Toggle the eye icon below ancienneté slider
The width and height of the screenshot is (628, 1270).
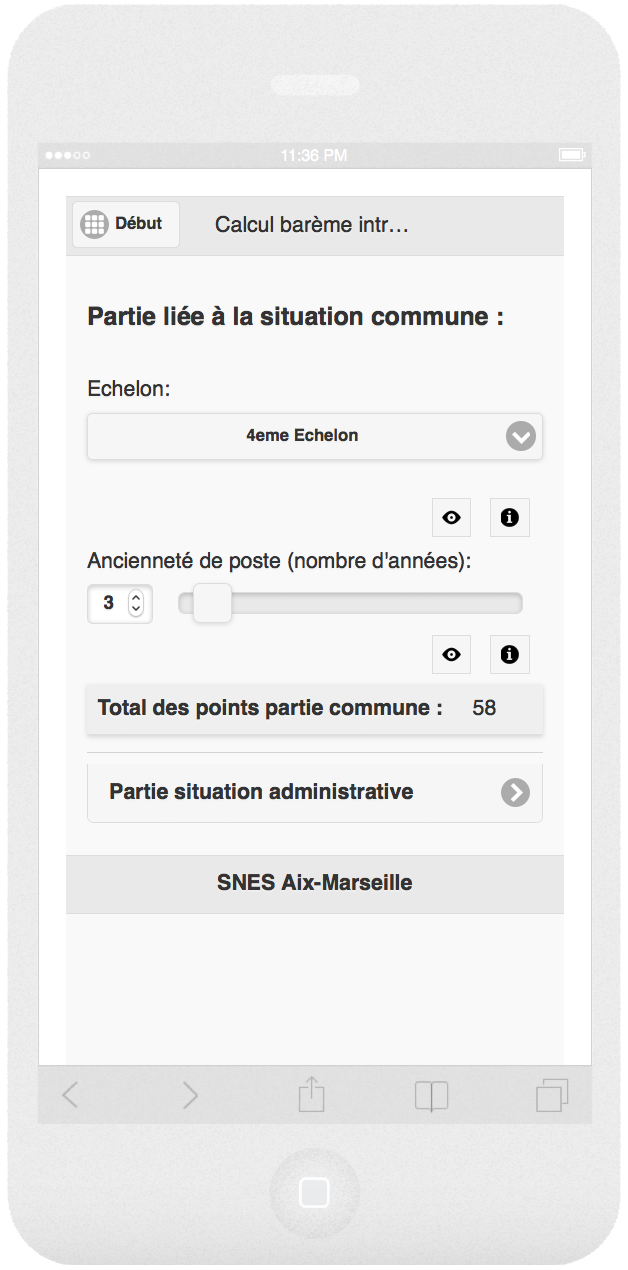(452, 655)
